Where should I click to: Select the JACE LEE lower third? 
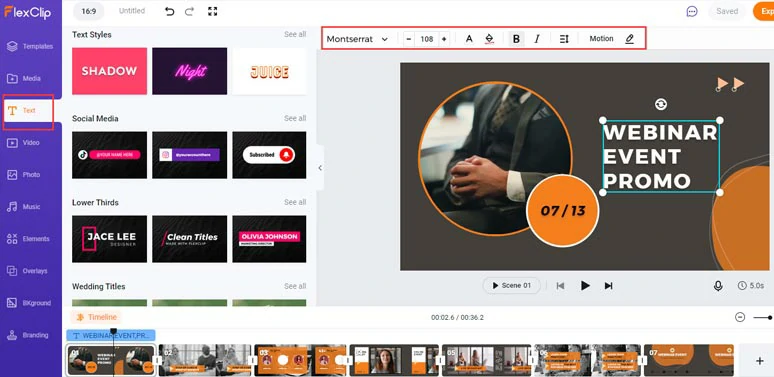pos(110,239)
